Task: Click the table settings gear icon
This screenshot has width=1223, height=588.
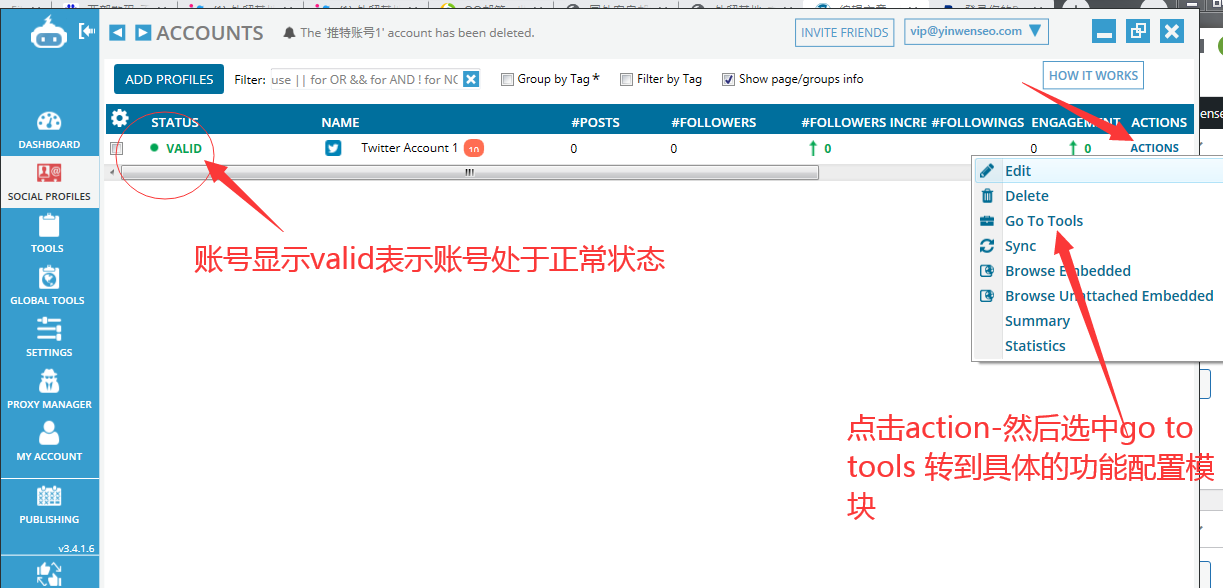Action: (x=119, y=118)
